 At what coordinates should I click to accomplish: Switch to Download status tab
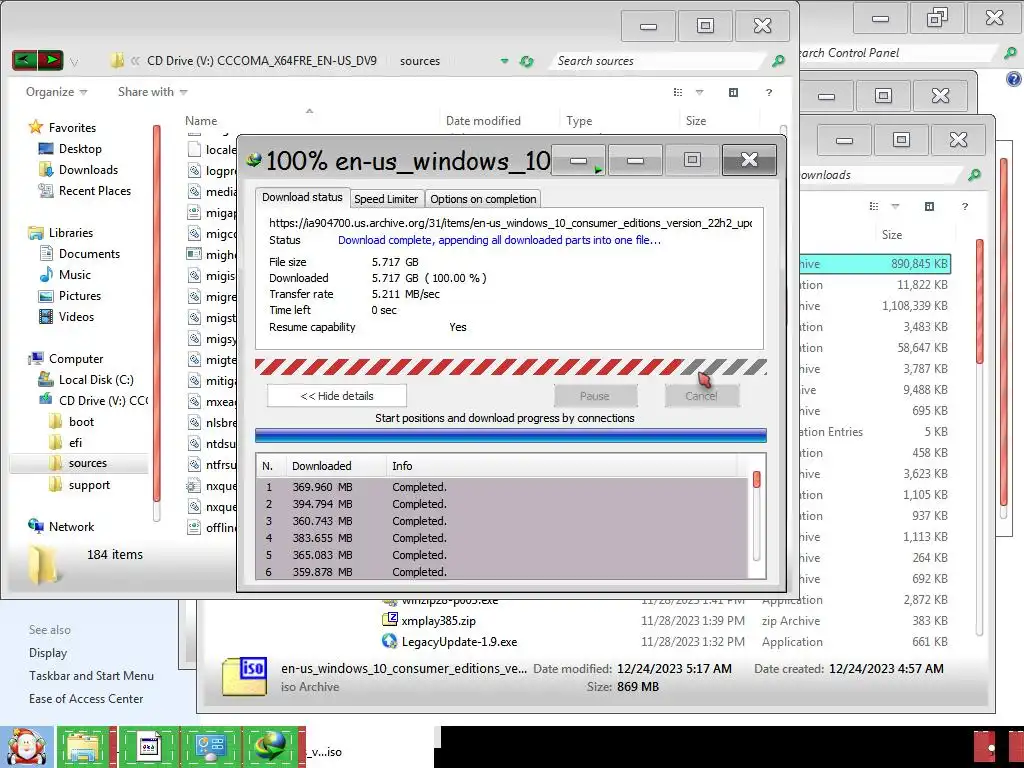pyautogui.click(x=302, y=197)
